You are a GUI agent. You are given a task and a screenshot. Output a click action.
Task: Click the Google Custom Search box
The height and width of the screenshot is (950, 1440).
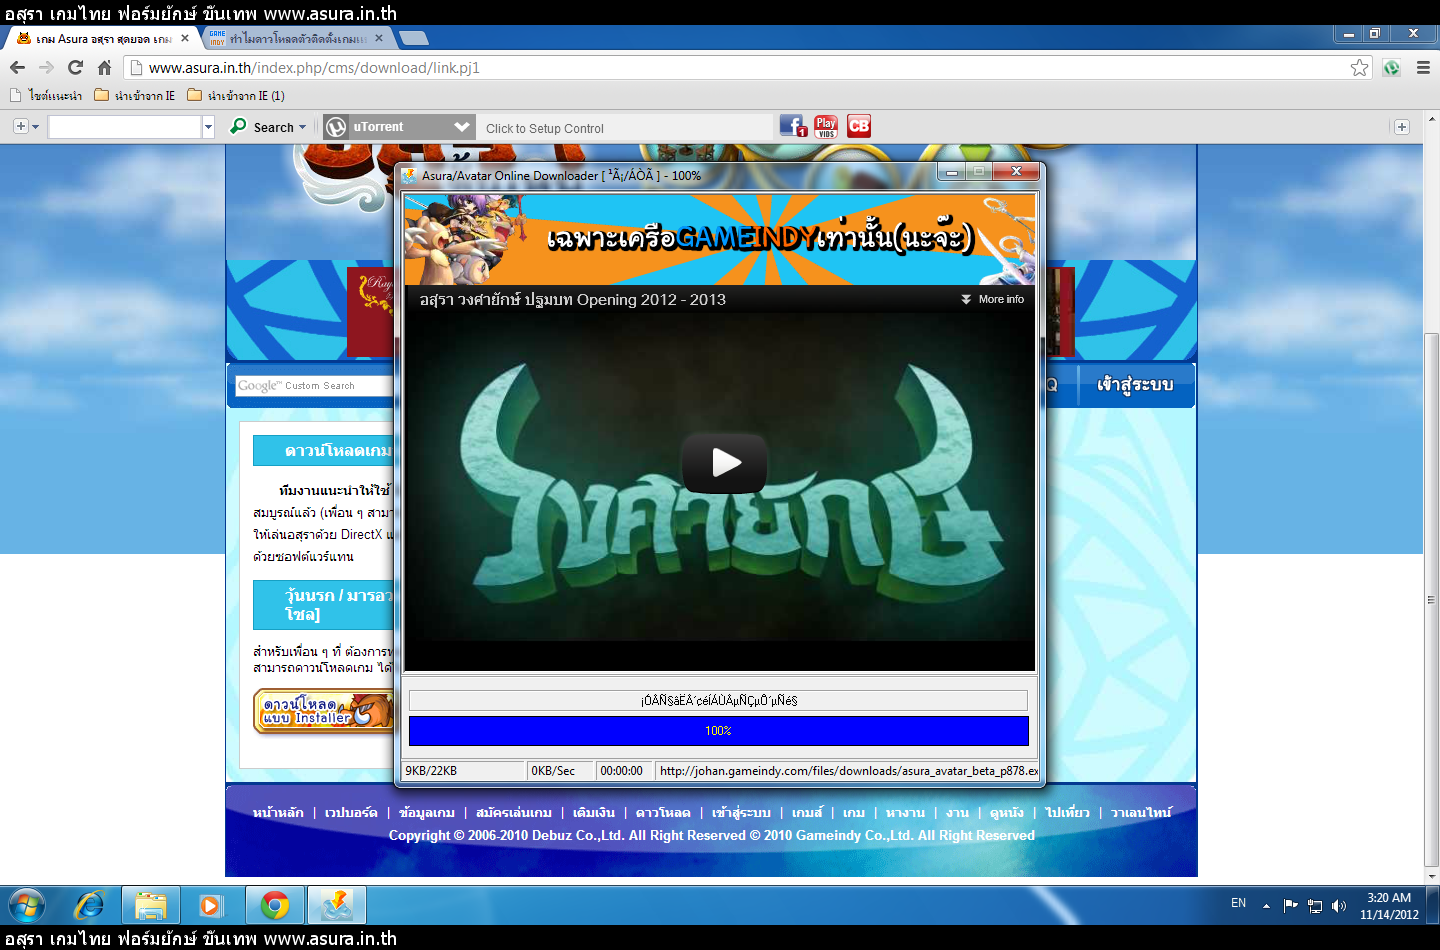point(315,385)
